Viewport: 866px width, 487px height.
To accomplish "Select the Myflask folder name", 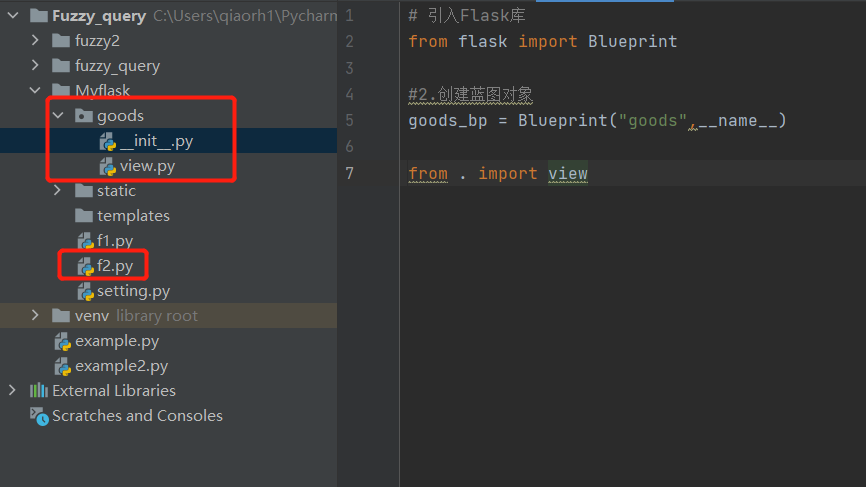I will coord(103,91).
